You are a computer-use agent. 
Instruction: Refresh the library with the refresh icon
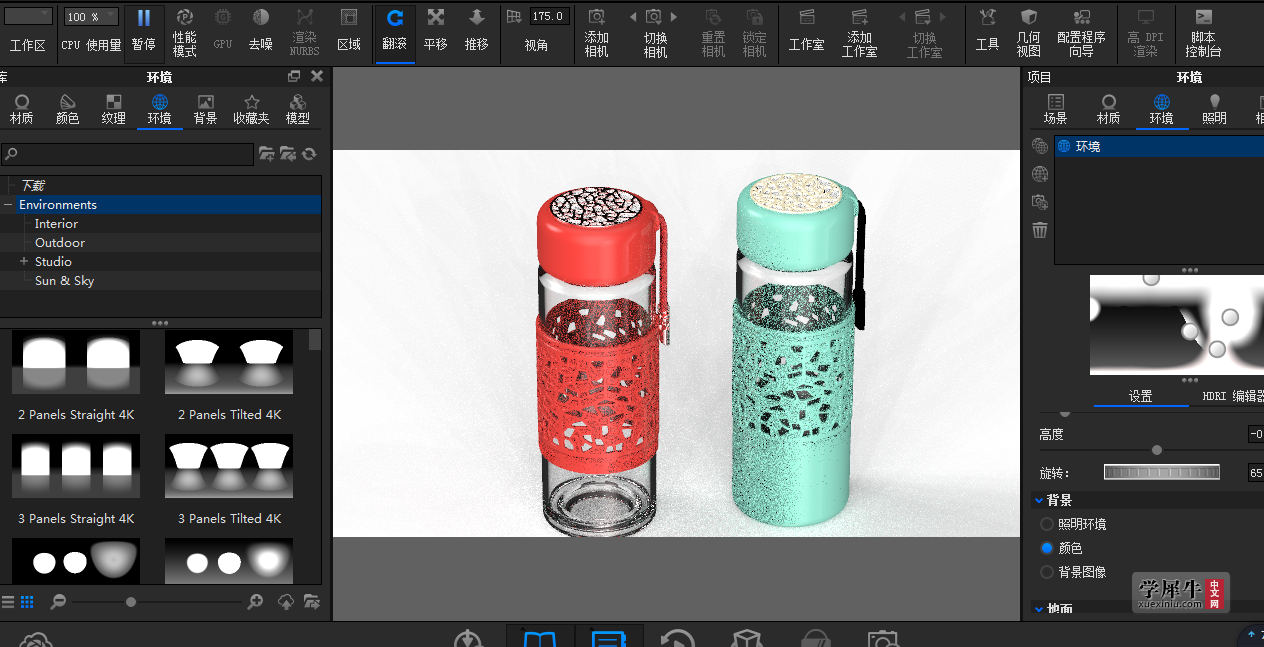pyautogui.click(x=309, y=154)
